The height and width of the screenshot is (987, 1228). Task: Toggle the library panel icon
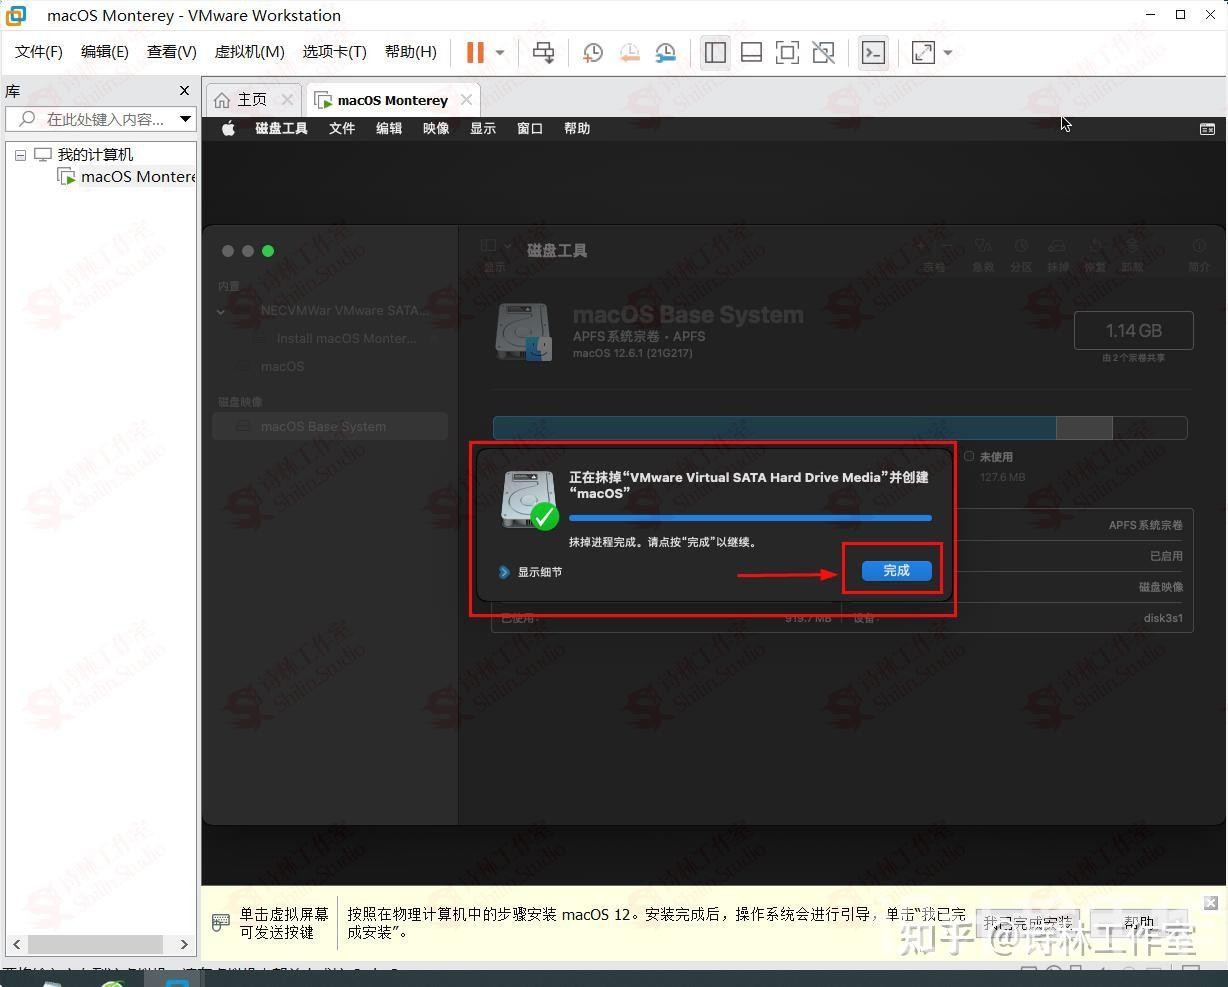(x=715, y=52)
